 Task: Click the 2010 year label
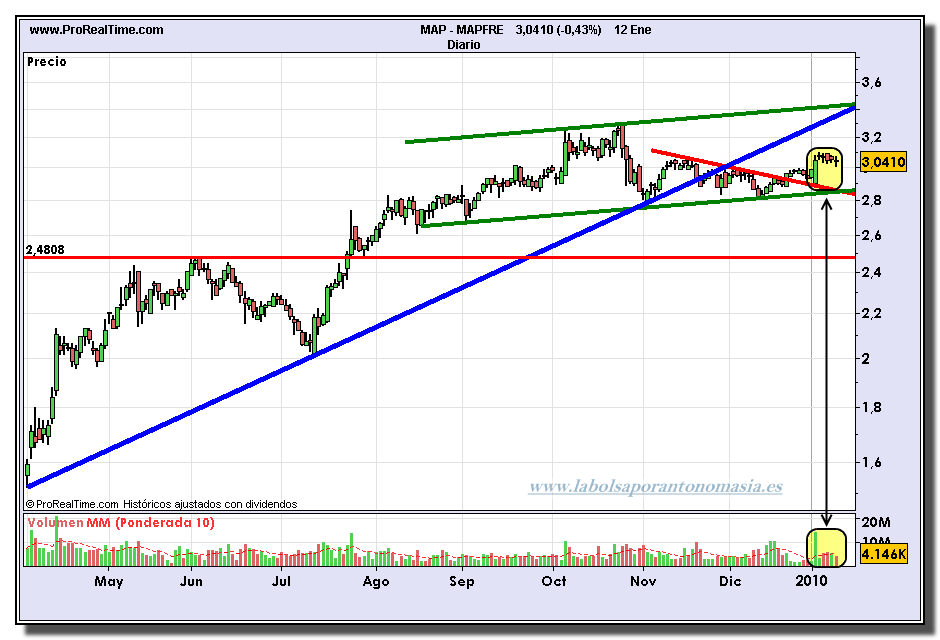tap(811, 581)
